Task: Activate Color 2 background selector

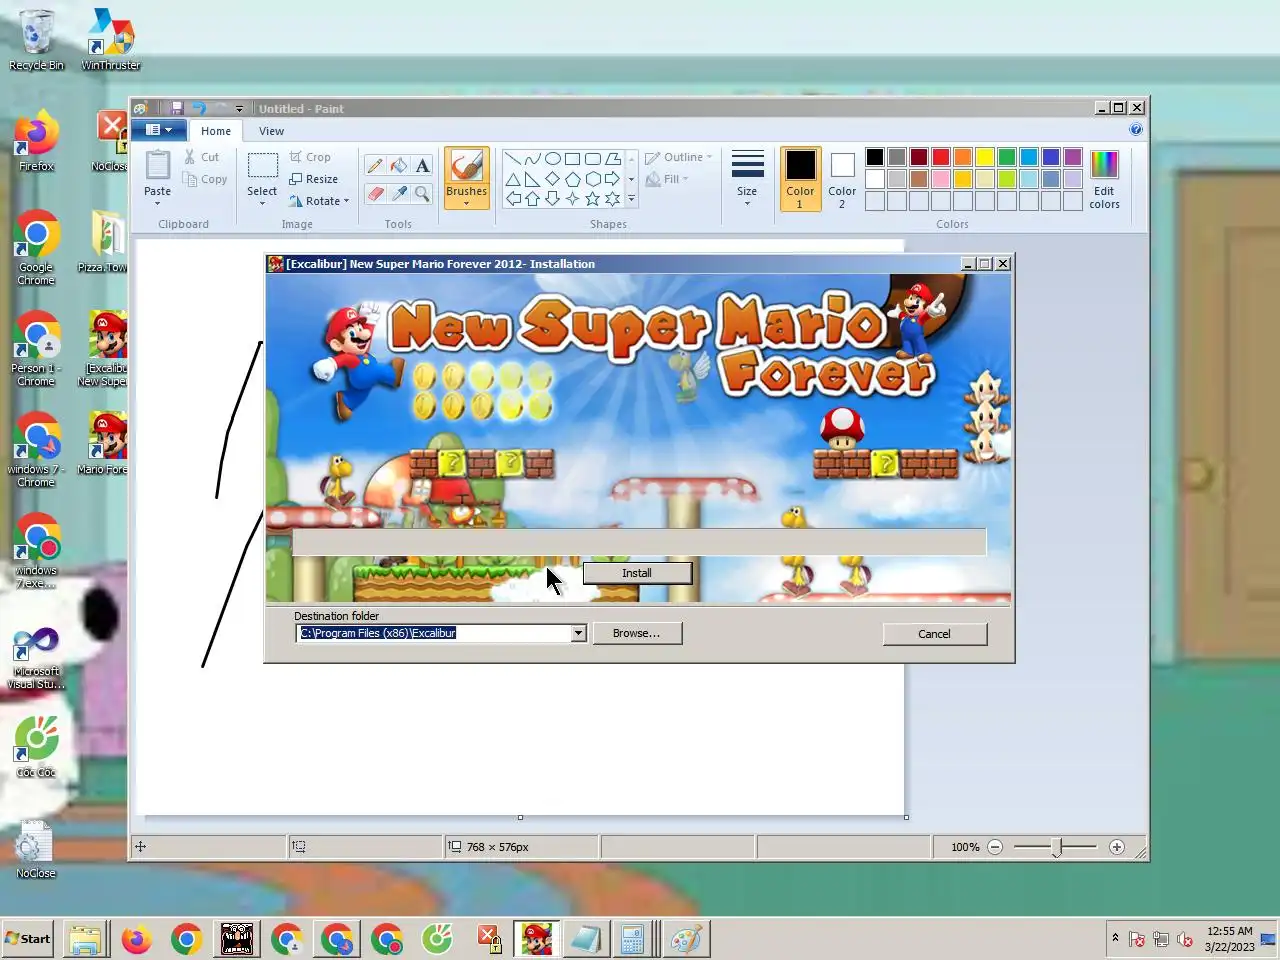Action: coord(842,179)
